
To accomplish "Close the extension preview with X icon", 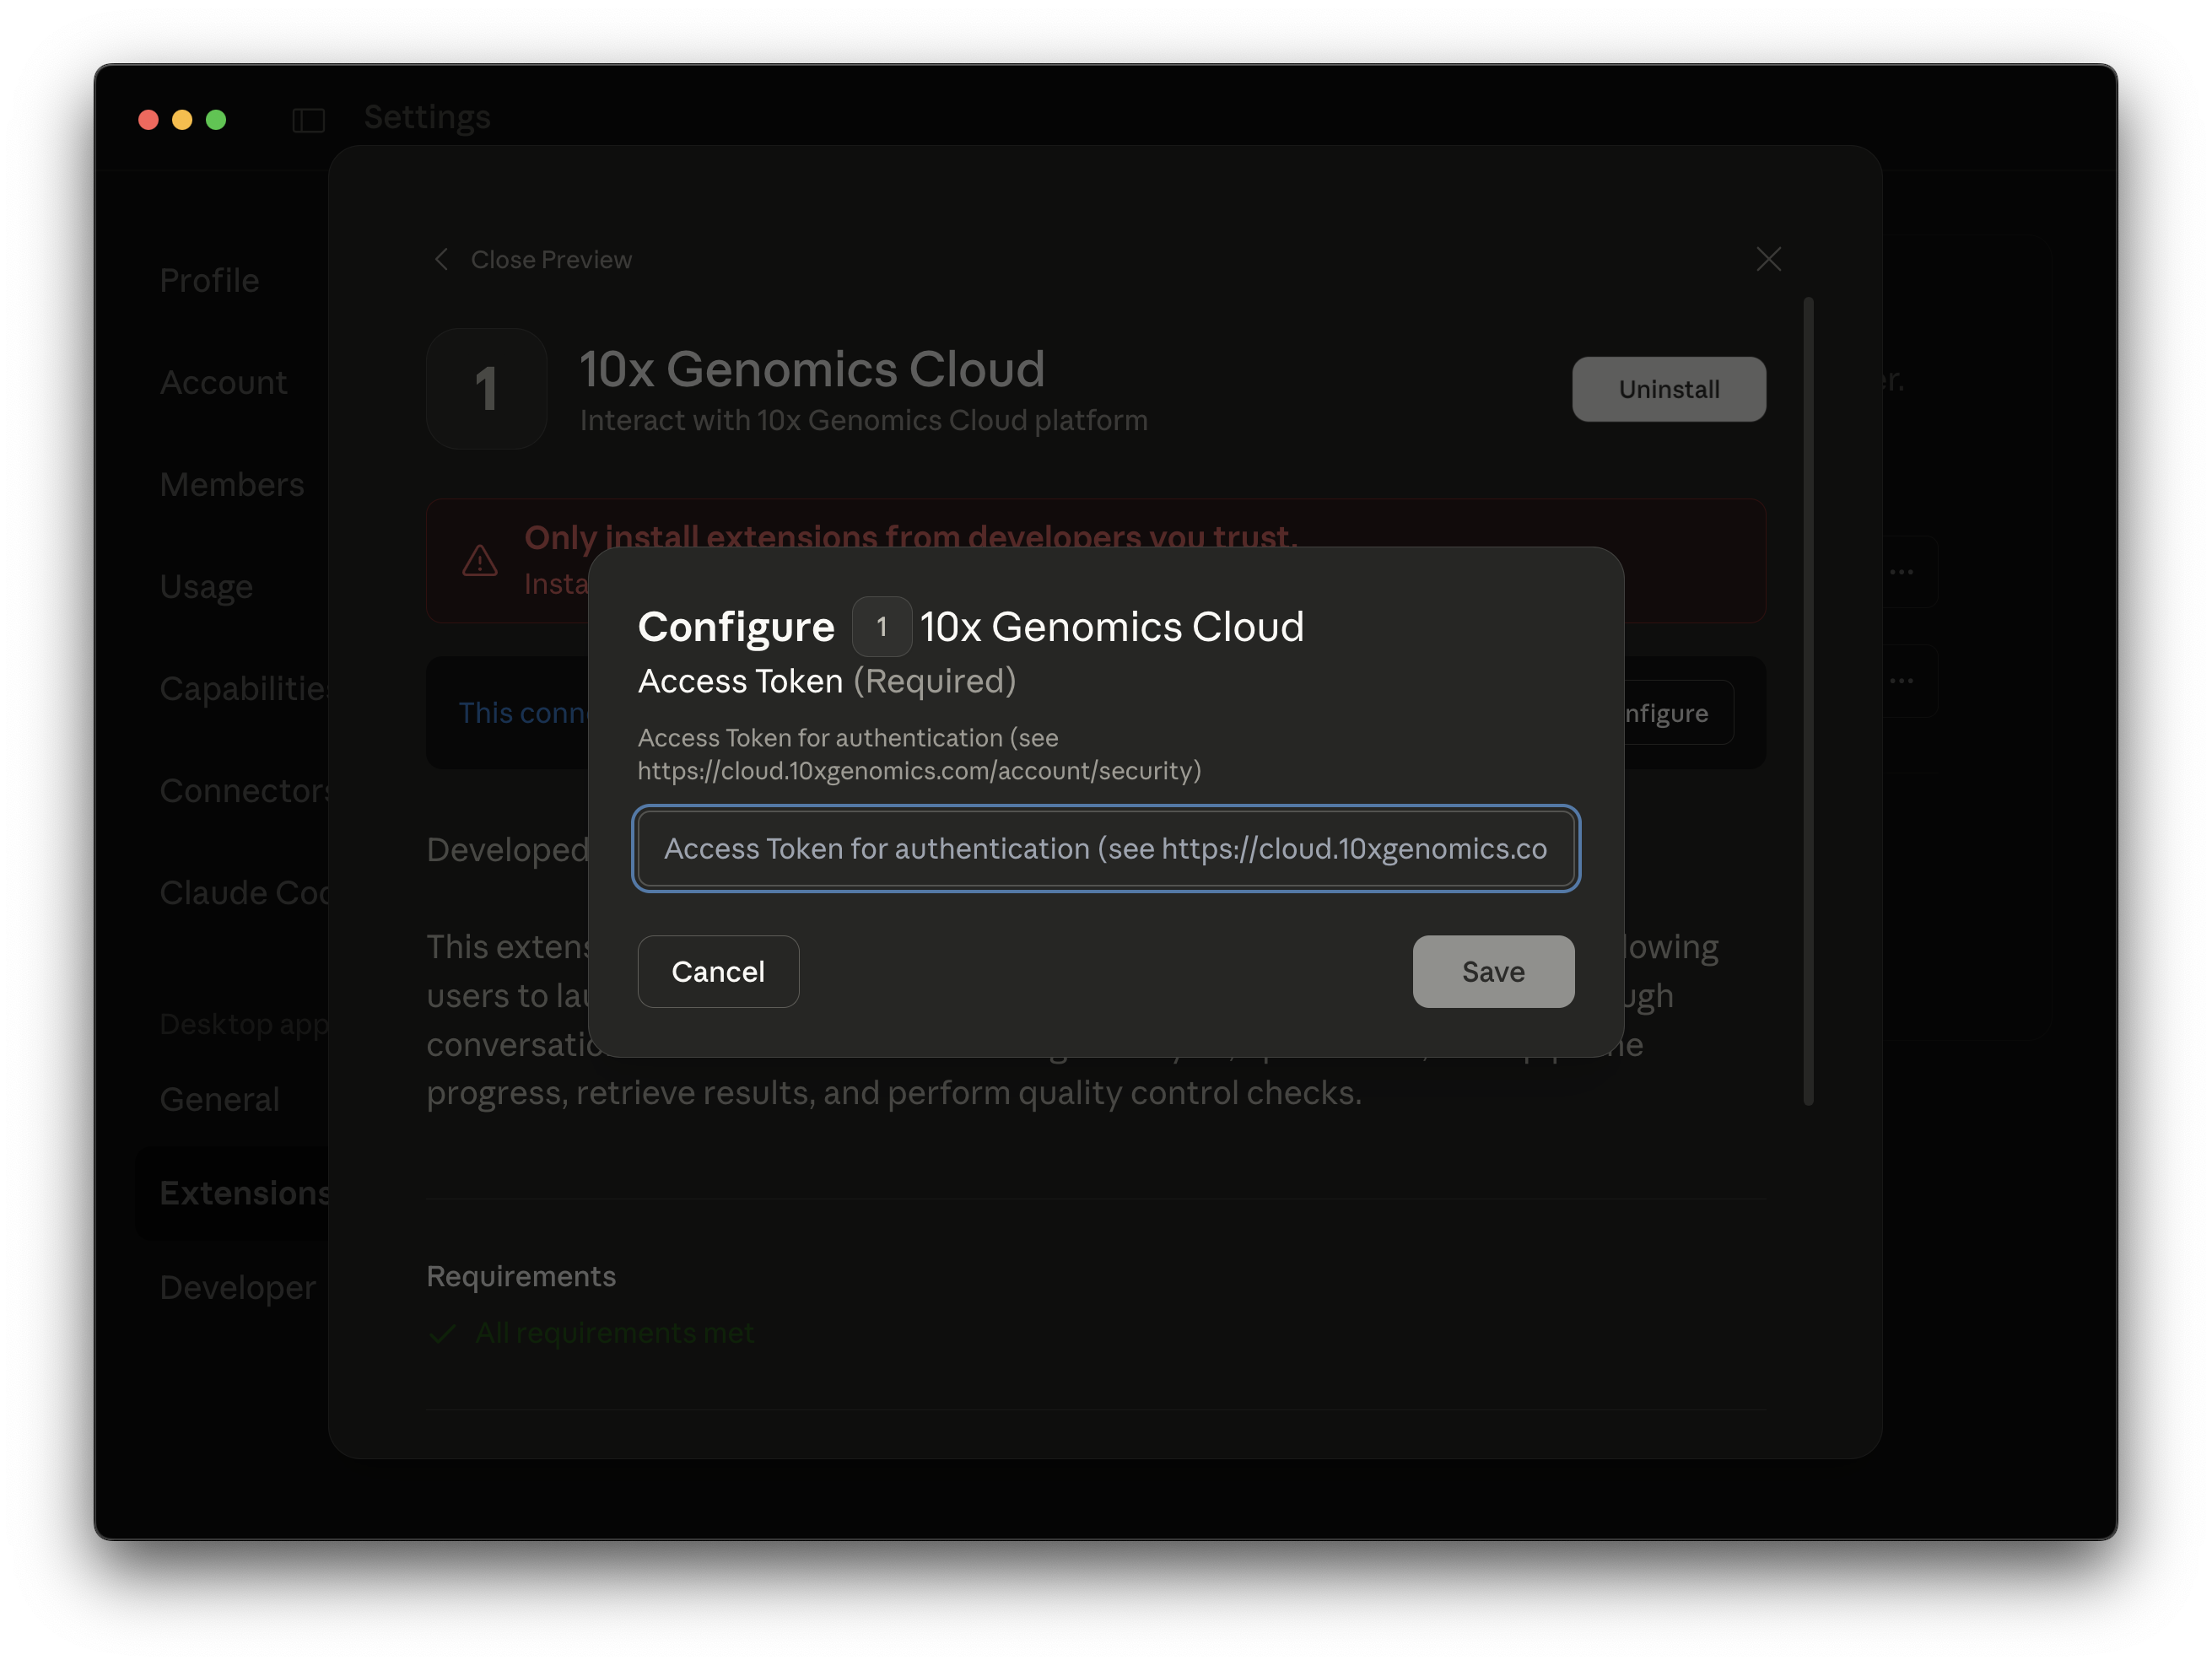I will [x=1768, y=259].
